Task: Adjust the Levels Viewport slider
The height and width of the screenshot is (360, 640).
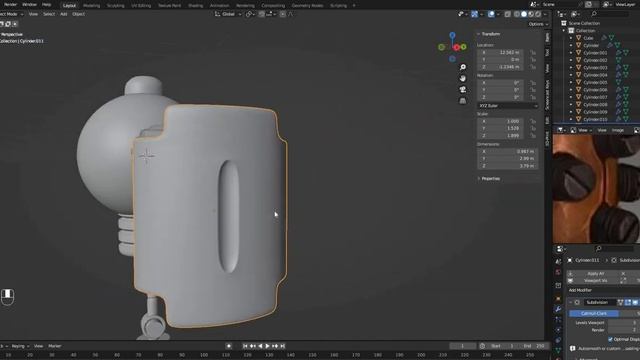Action: [624, 322]
